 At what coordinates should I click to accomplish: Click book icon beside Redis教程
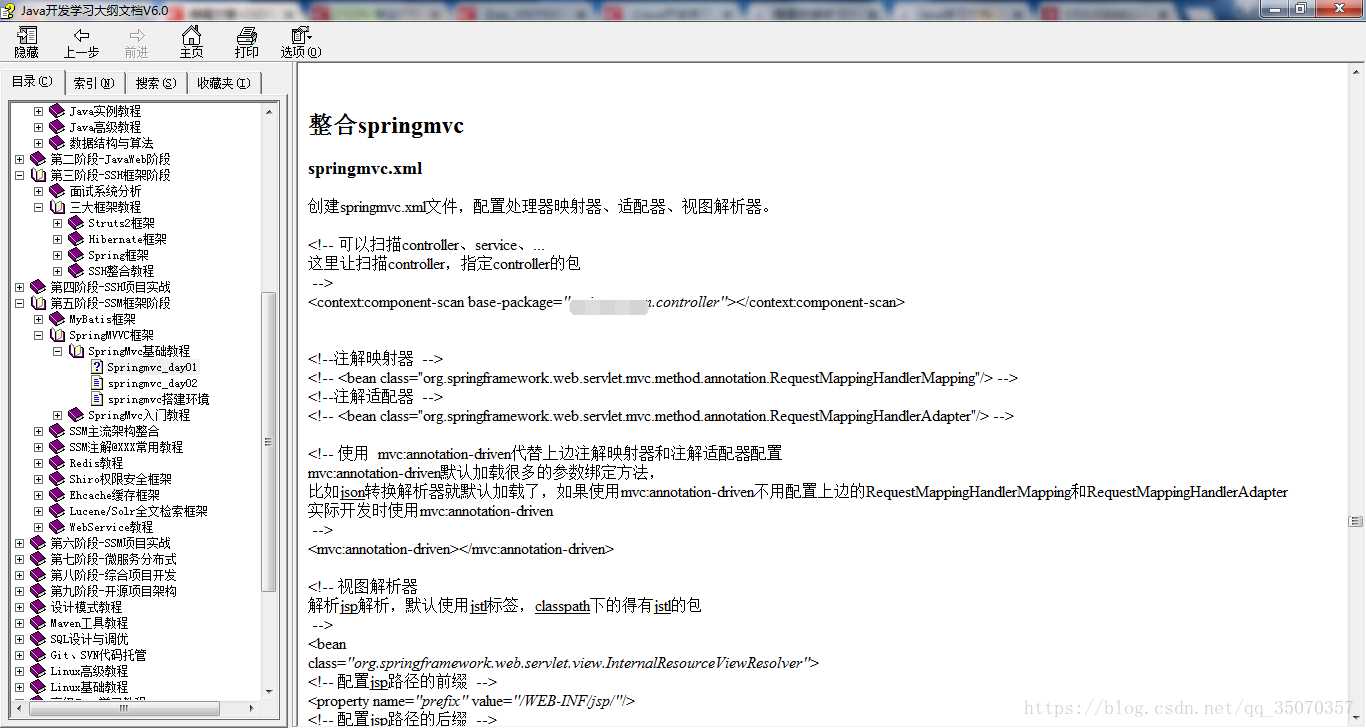point(57,463)
